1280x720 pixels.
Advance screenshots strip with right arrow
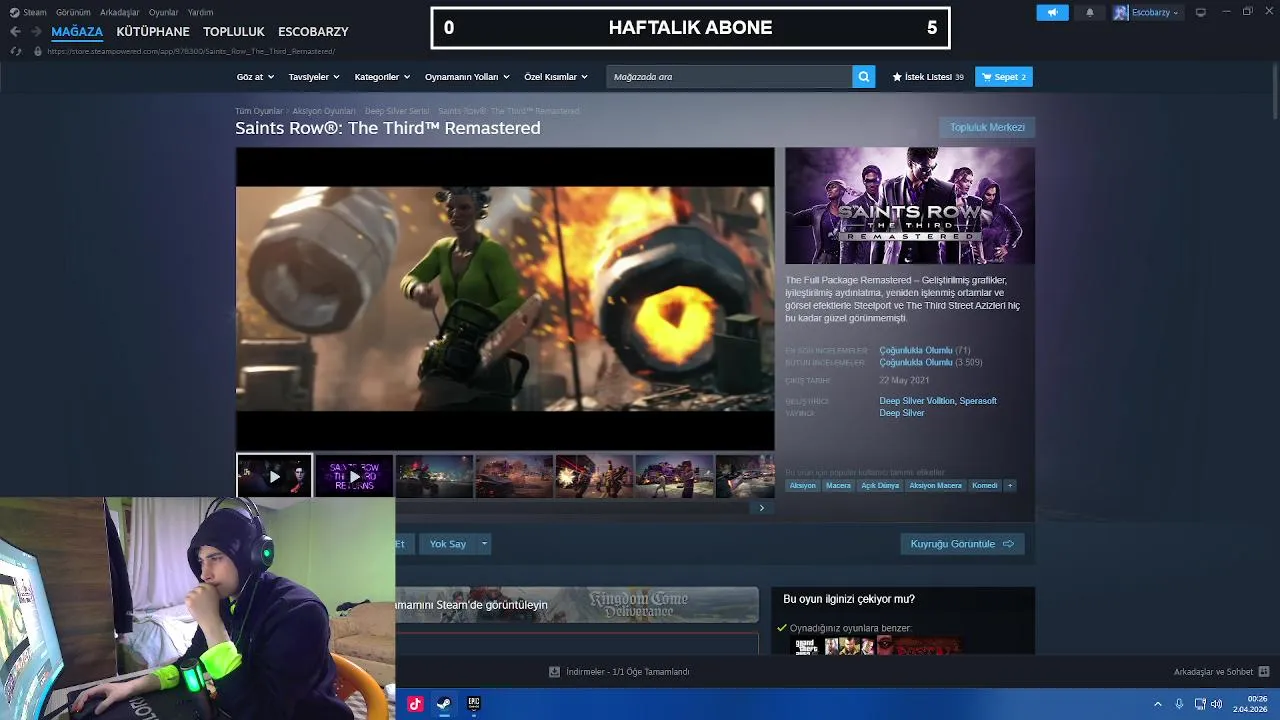coord(761,508)
